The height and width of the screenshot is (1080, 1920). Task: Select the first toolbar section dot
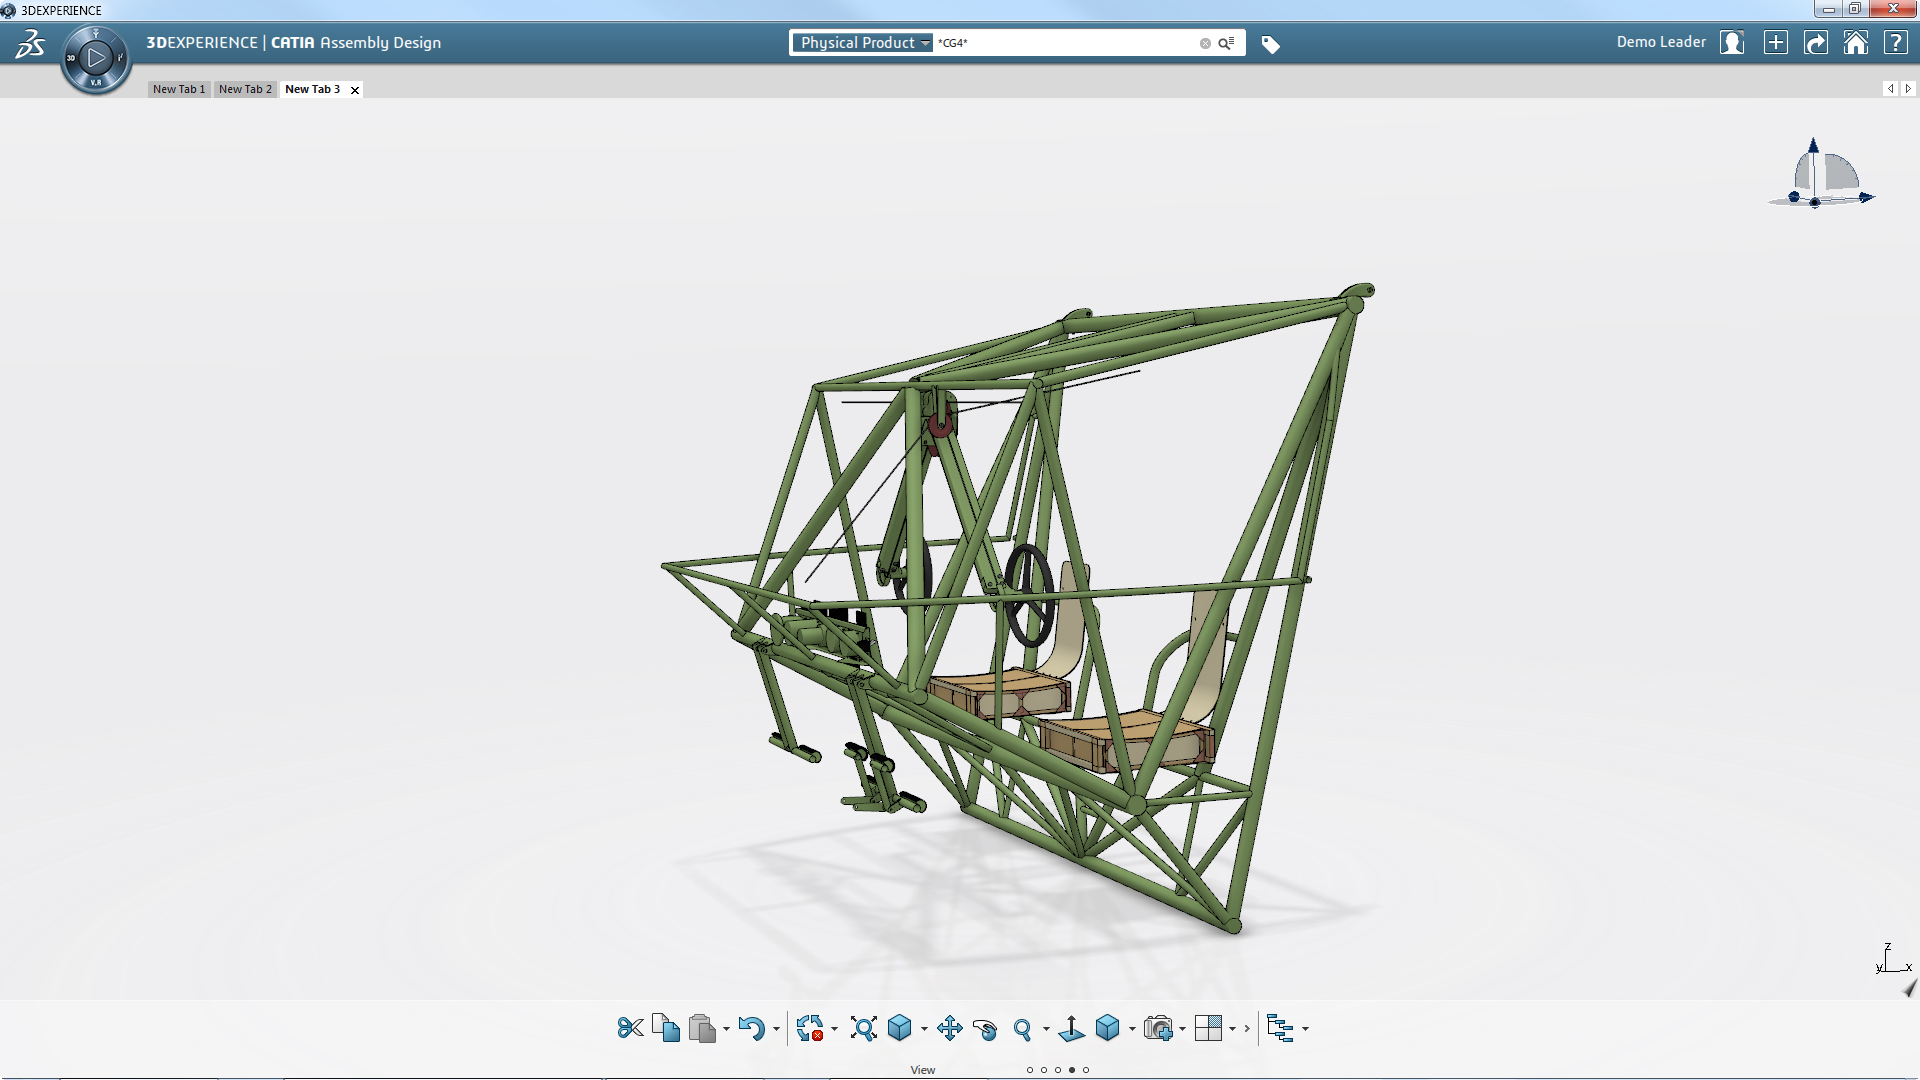(x=1030, y=1070)
